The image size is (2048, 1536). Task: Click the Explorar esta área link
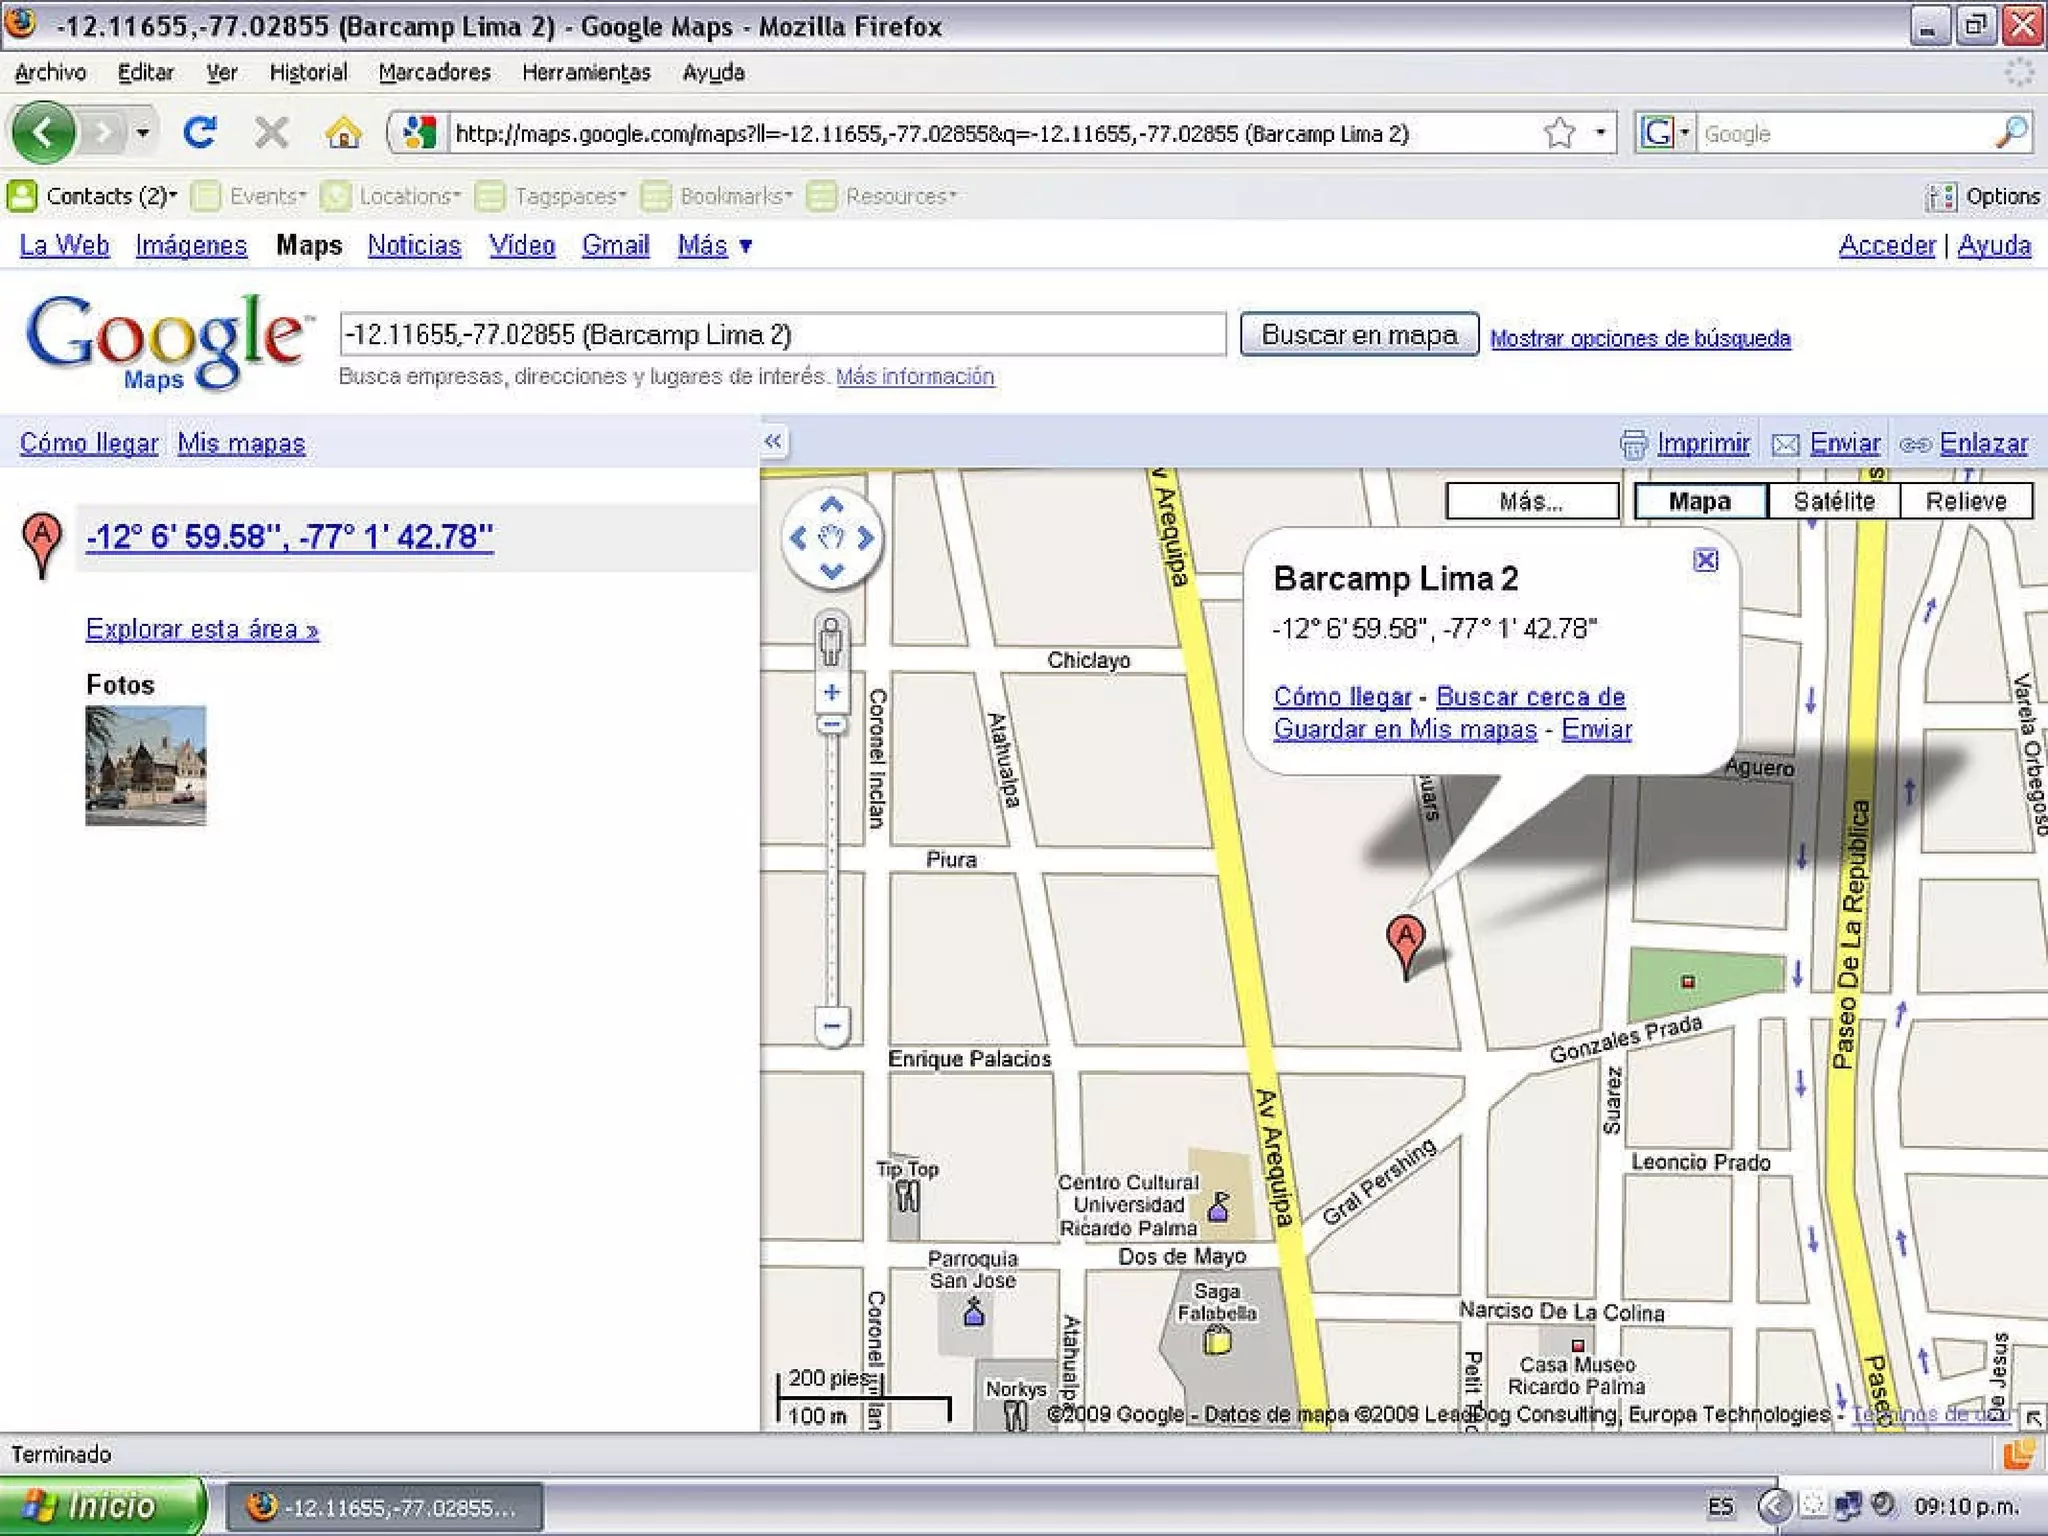coord(202,629)
